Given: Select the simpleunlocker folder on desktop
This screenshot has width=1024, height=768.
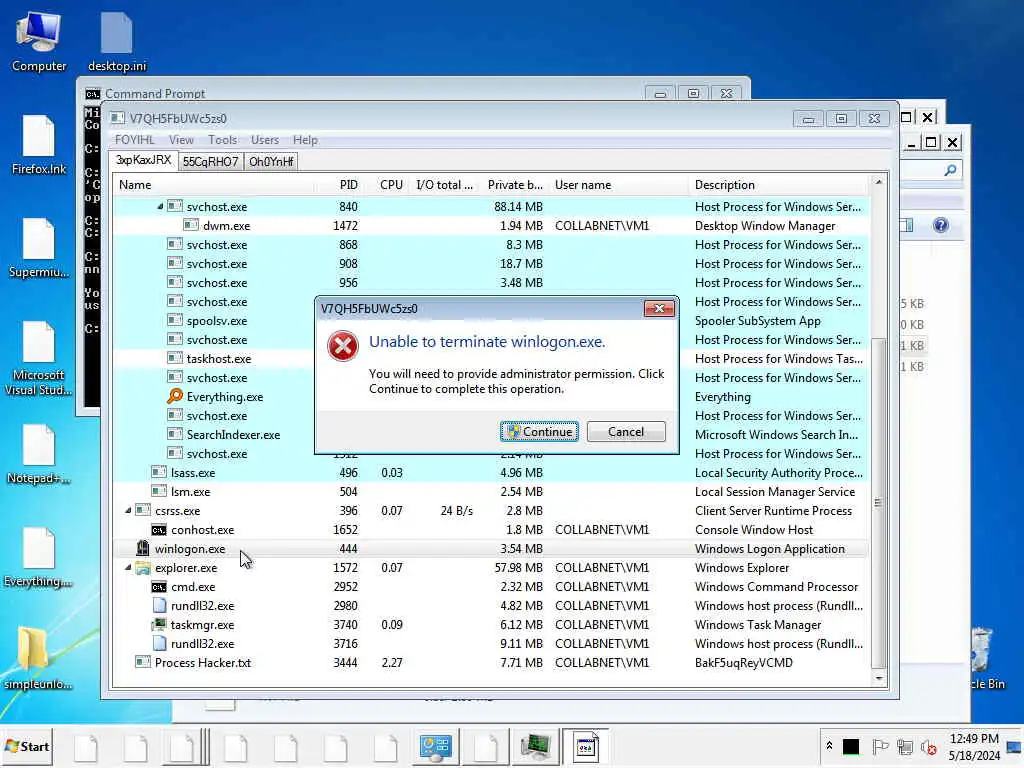Looking at the screenshot, I should (37, 658).
